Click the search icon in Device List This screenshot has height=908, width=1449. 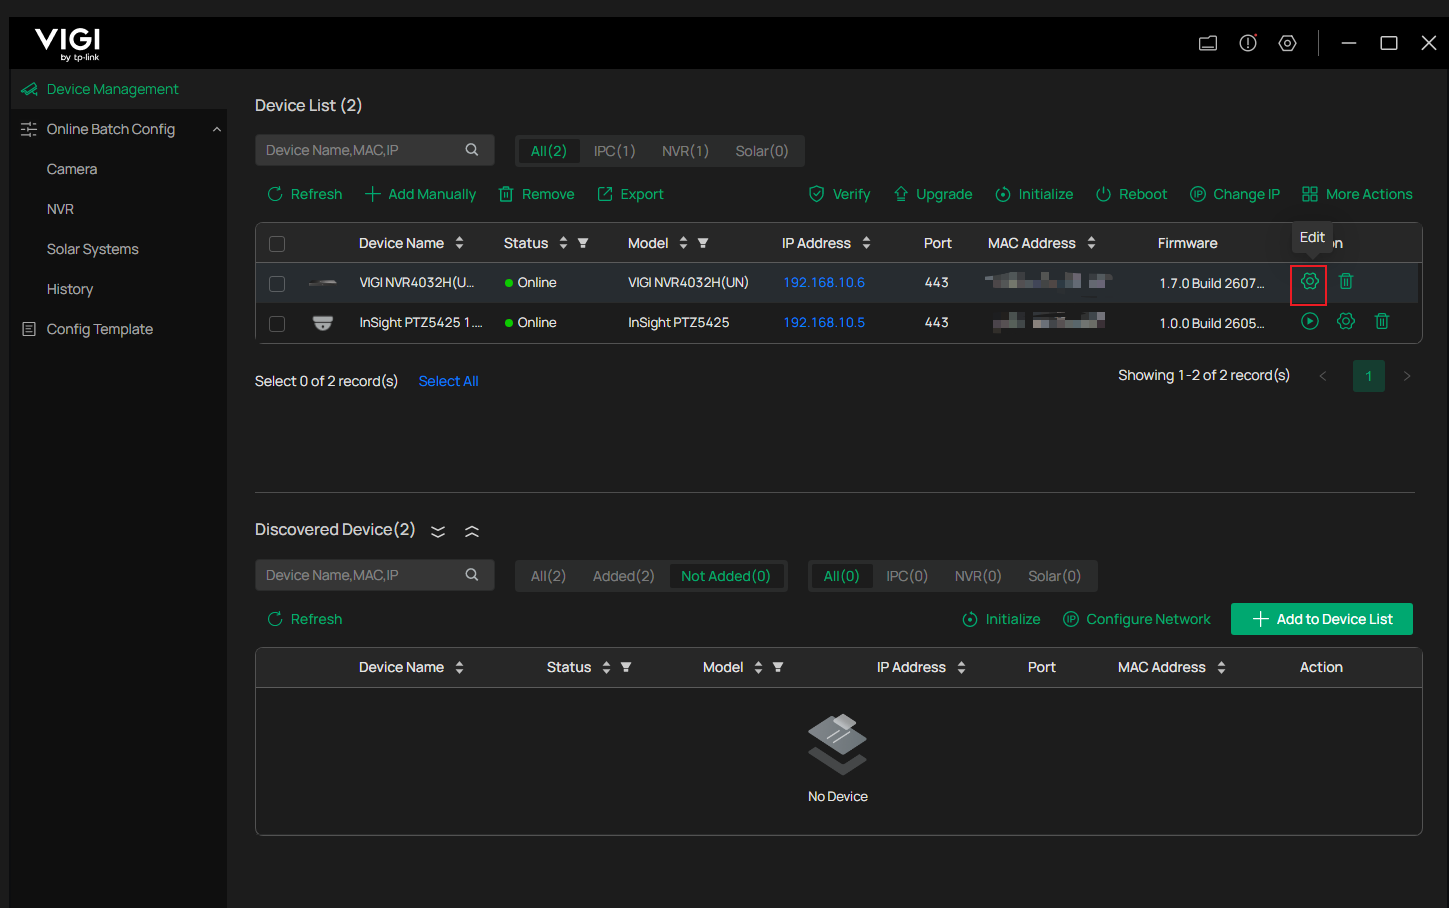472,150
